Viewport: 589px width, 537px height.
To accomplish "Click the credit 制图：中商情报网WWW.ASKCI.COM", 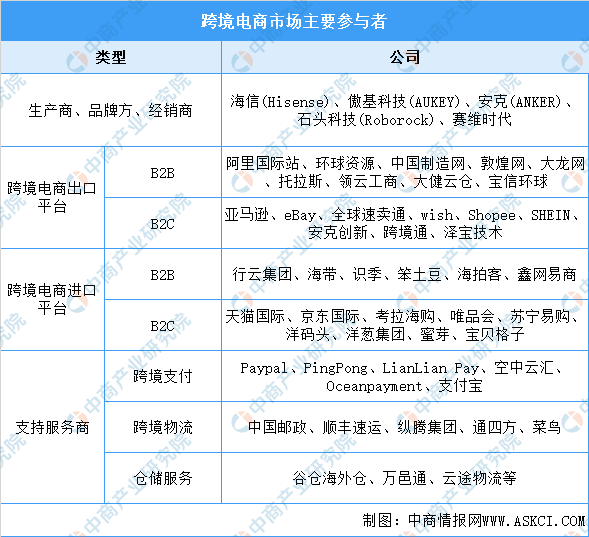I will tap(474, 520).
